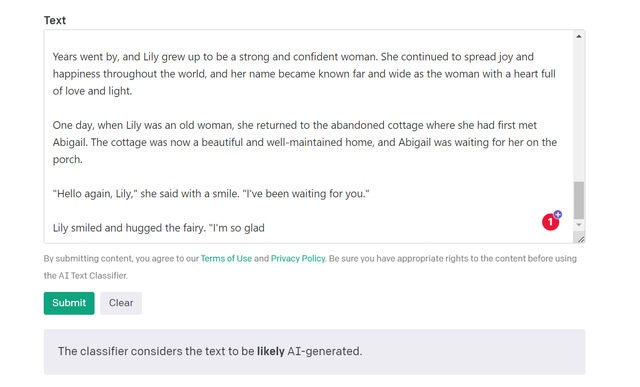640x387 pixels.
Task: Place cursor in the "Years went by" paragraph
Action: pos(304,74)
